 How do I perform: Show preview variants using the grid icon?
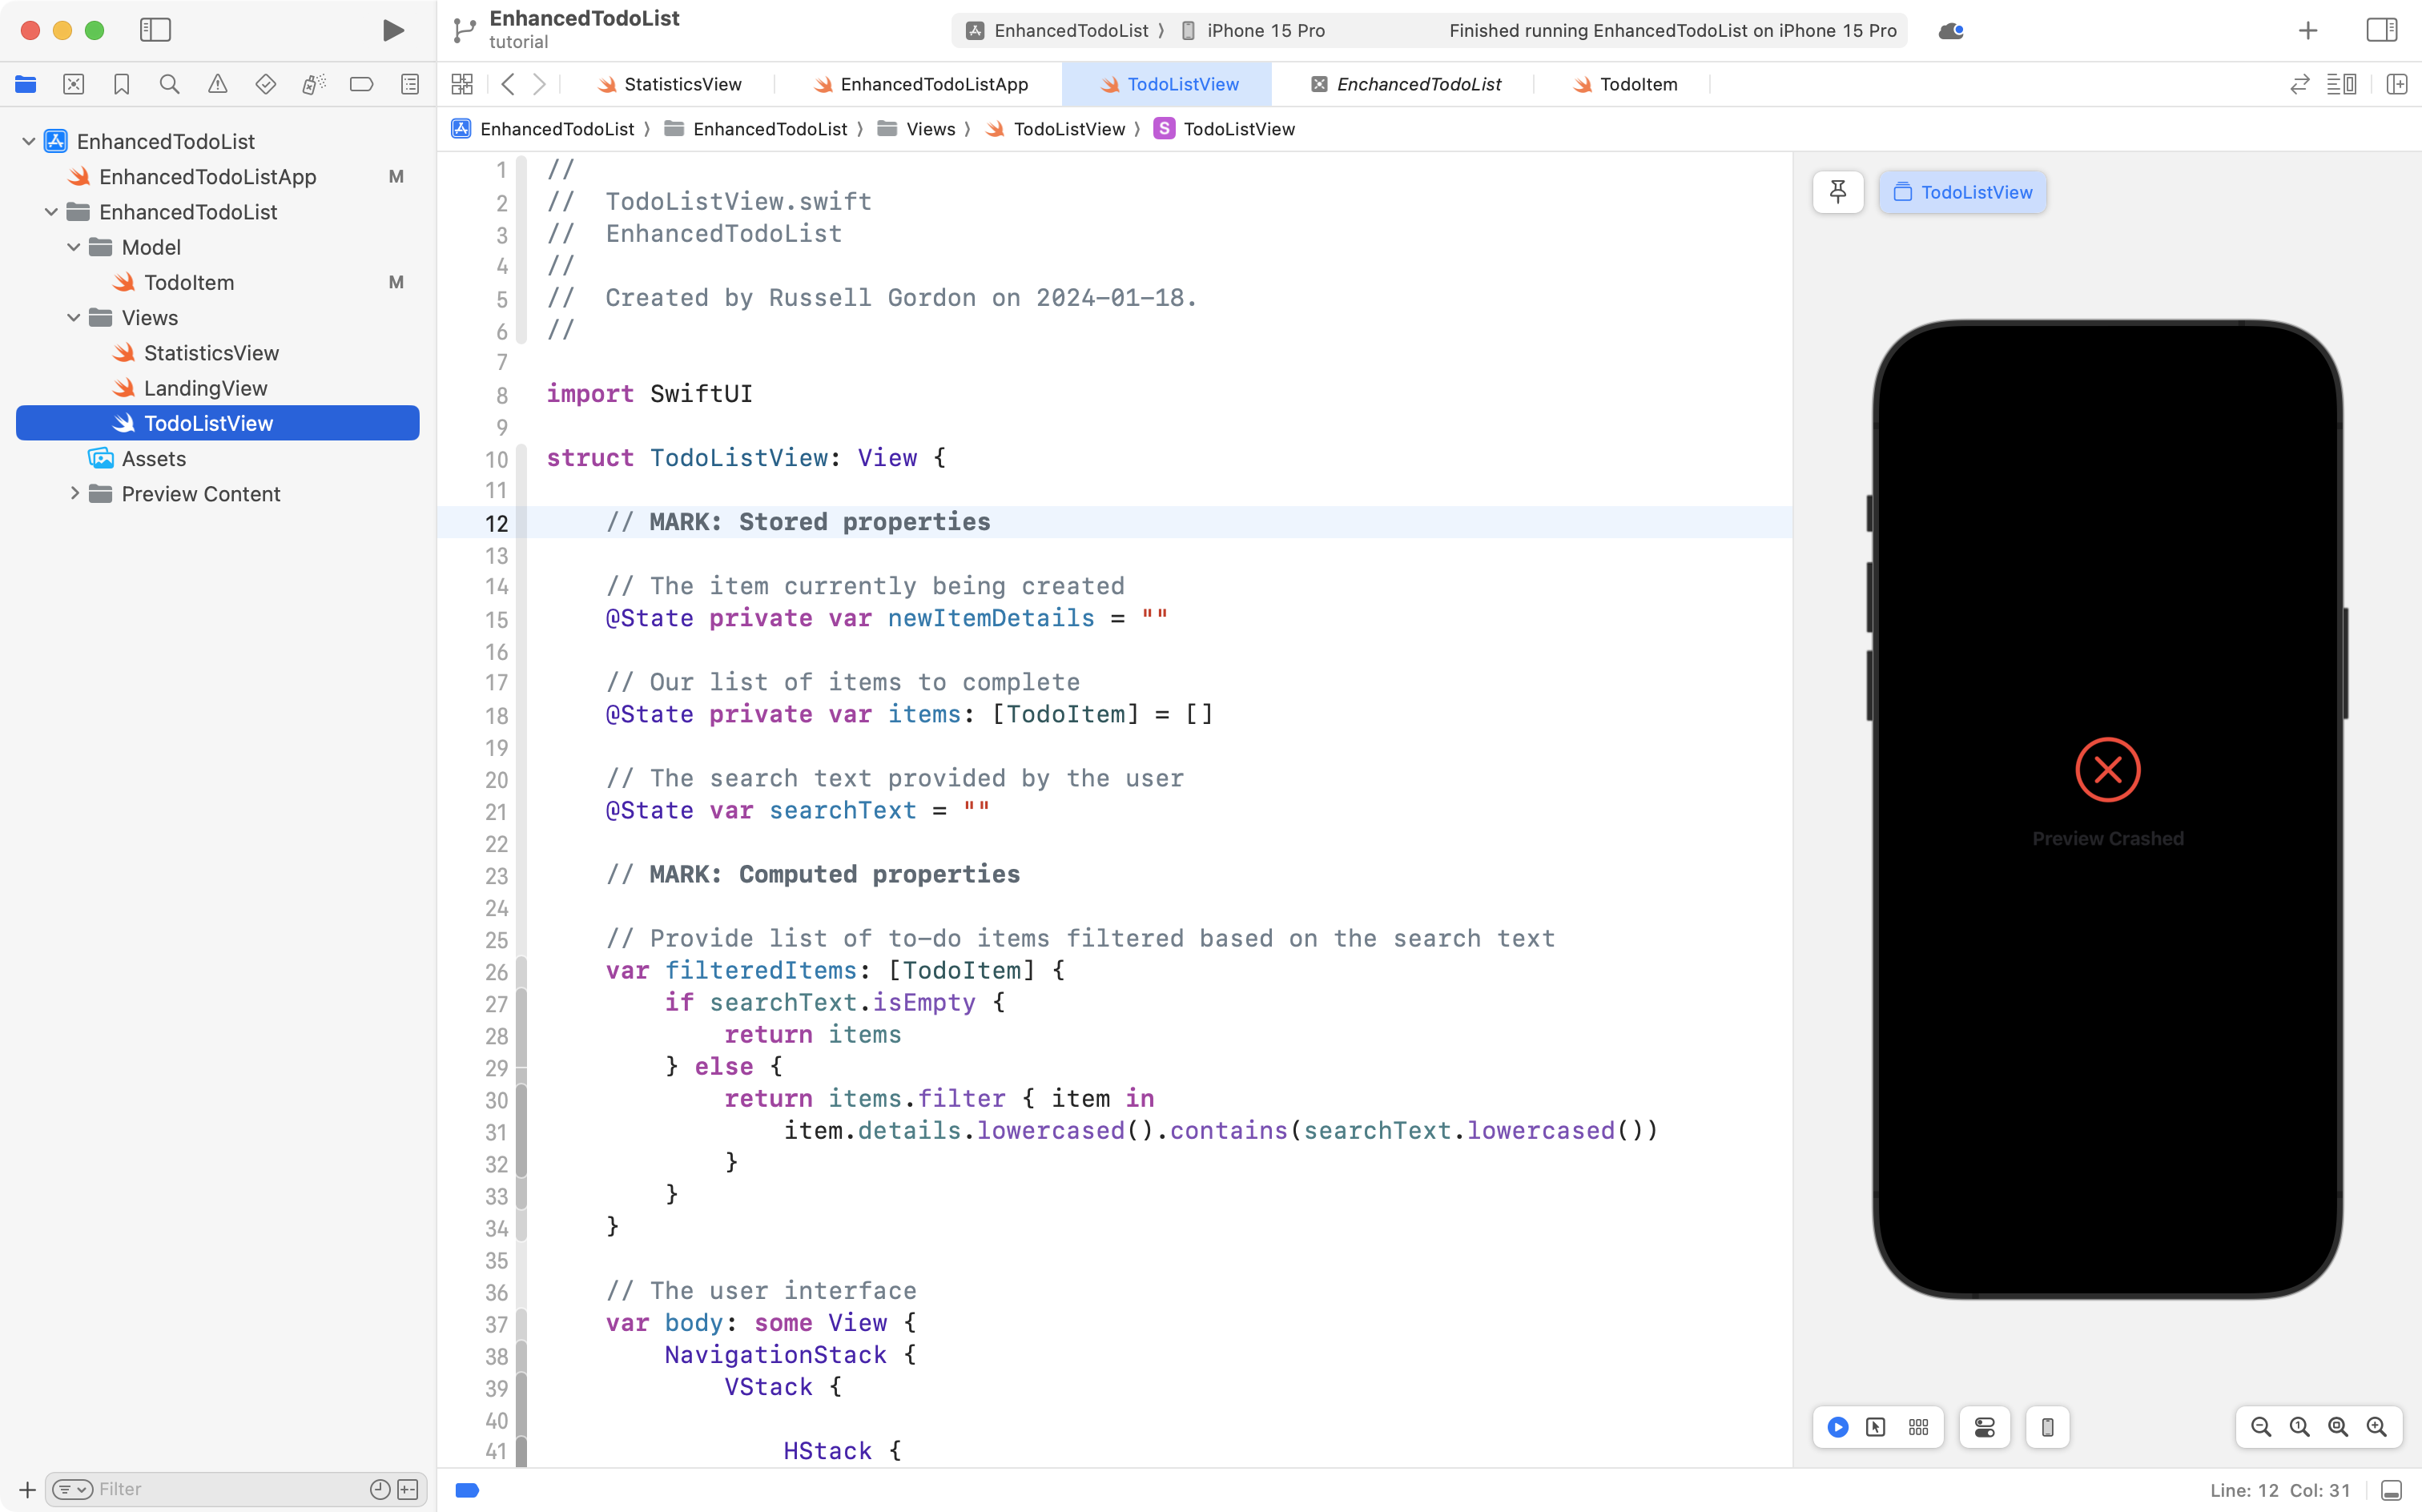1918,1427
